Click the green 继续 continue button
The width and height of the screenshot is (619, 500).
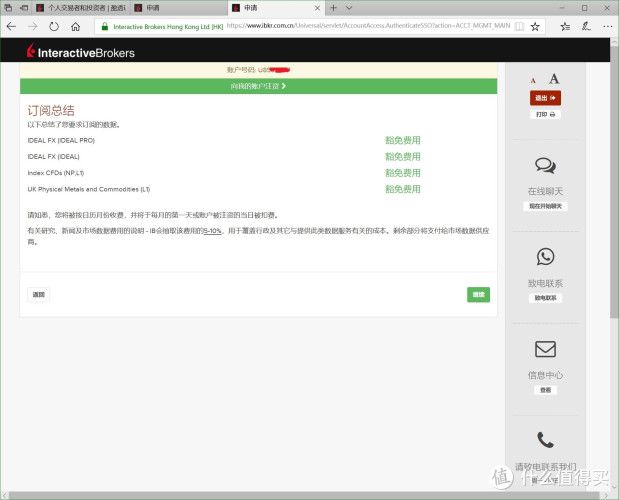tap(478, 294)
